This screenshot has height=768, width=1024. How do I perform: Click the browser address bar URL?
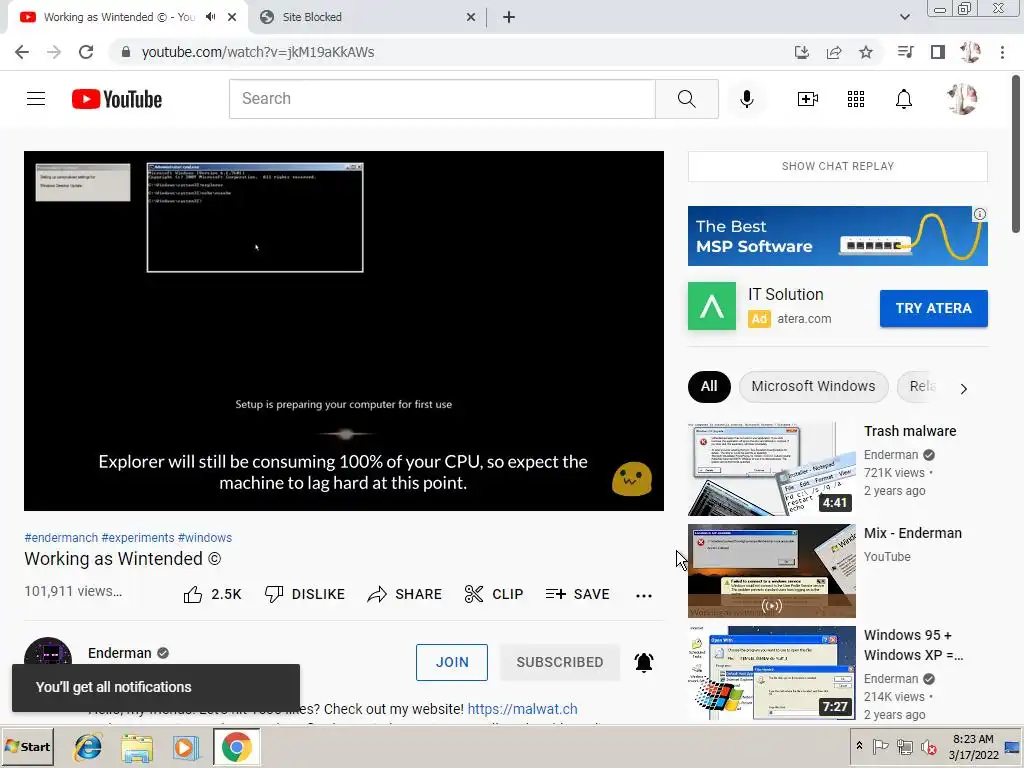[258, 52]
